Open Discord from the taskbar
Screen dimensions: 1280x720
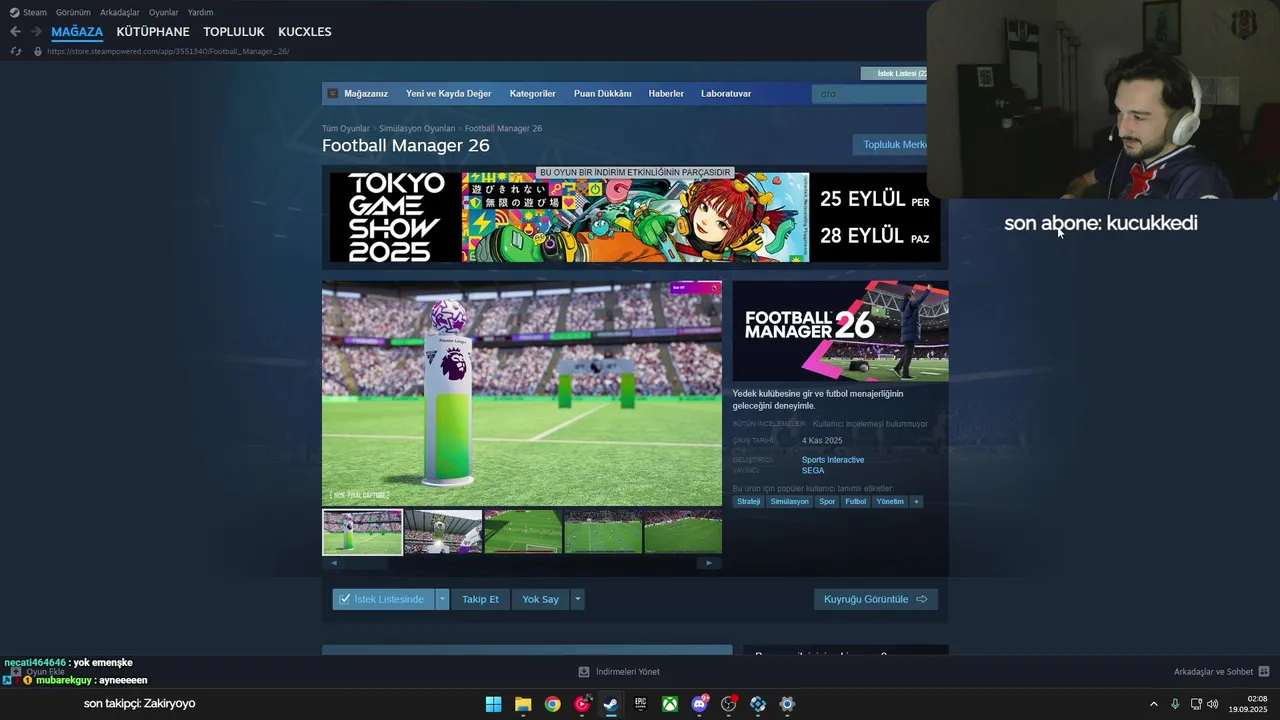[x=699, y=704]
